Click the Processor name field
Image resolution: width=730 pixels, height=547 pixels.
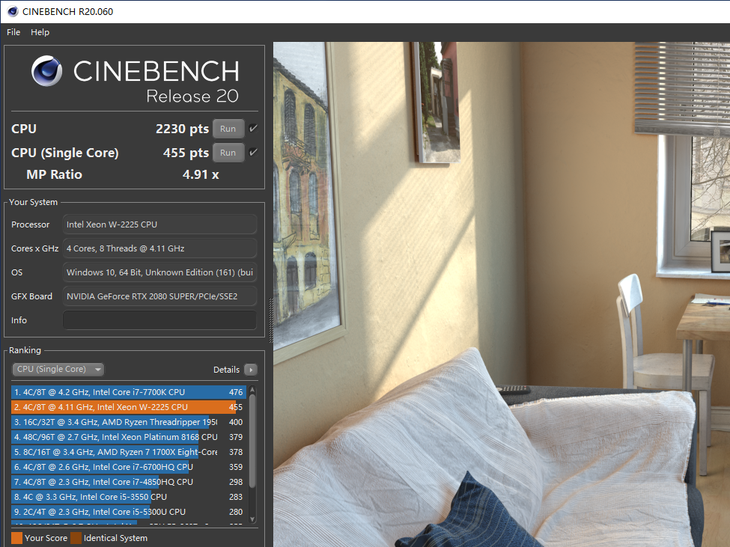click(160, 224)
